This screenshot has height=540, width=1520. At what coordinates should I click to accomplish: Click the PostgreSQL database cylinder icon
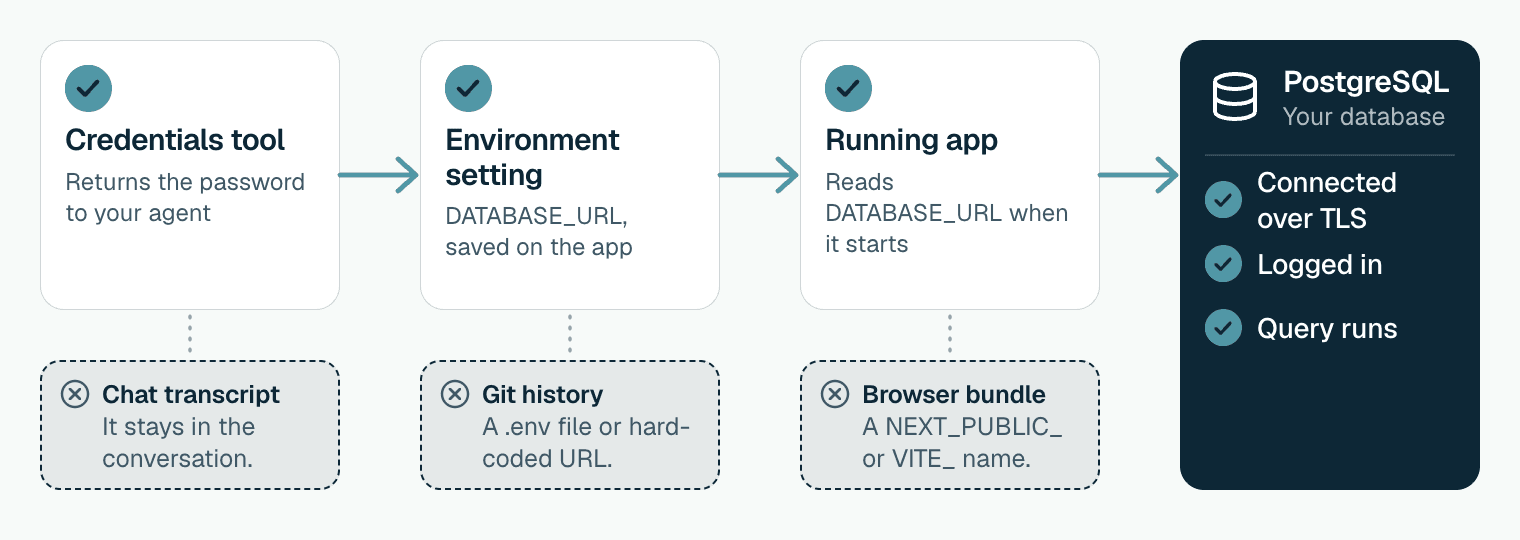pos(1234,97)
